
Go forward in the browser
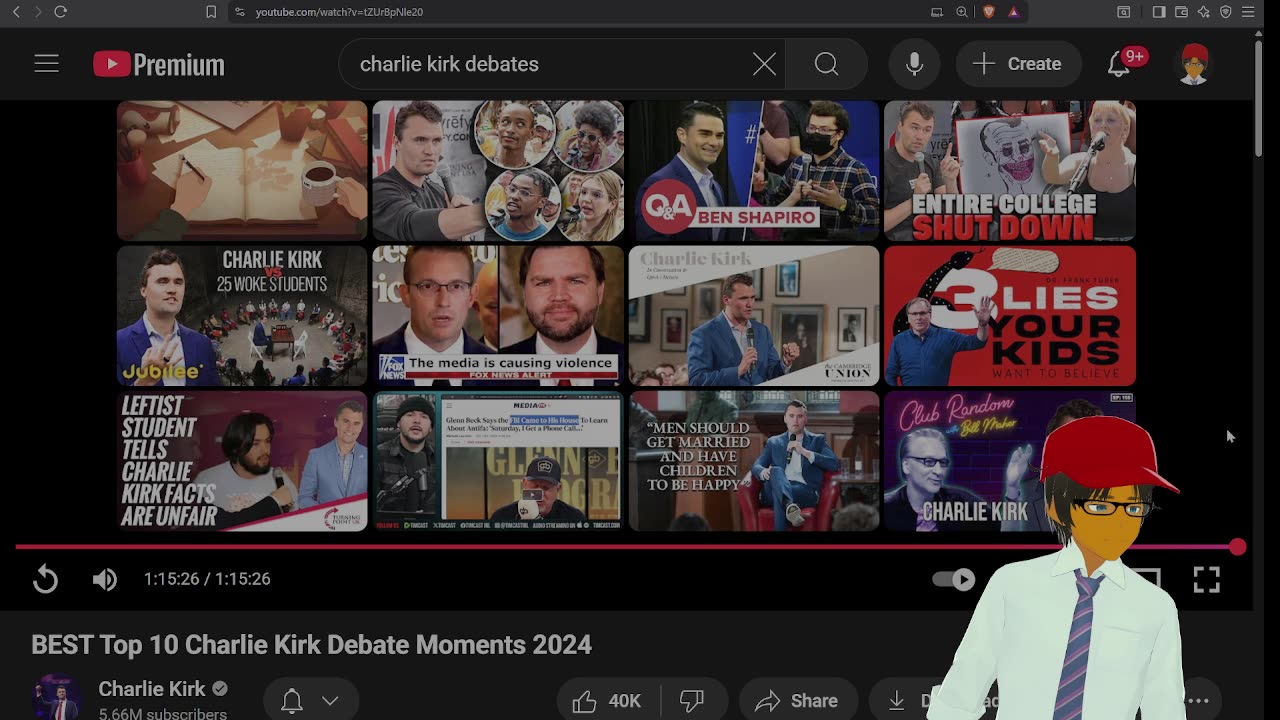(x=38, y=12)
